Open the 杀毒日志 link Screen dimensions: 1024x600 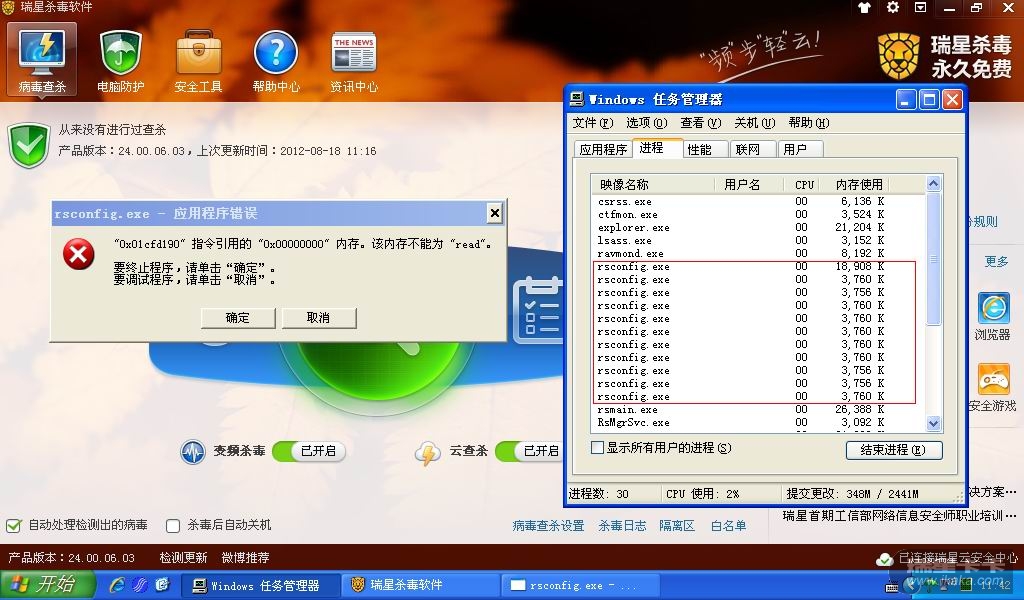(x=622, y=526)
